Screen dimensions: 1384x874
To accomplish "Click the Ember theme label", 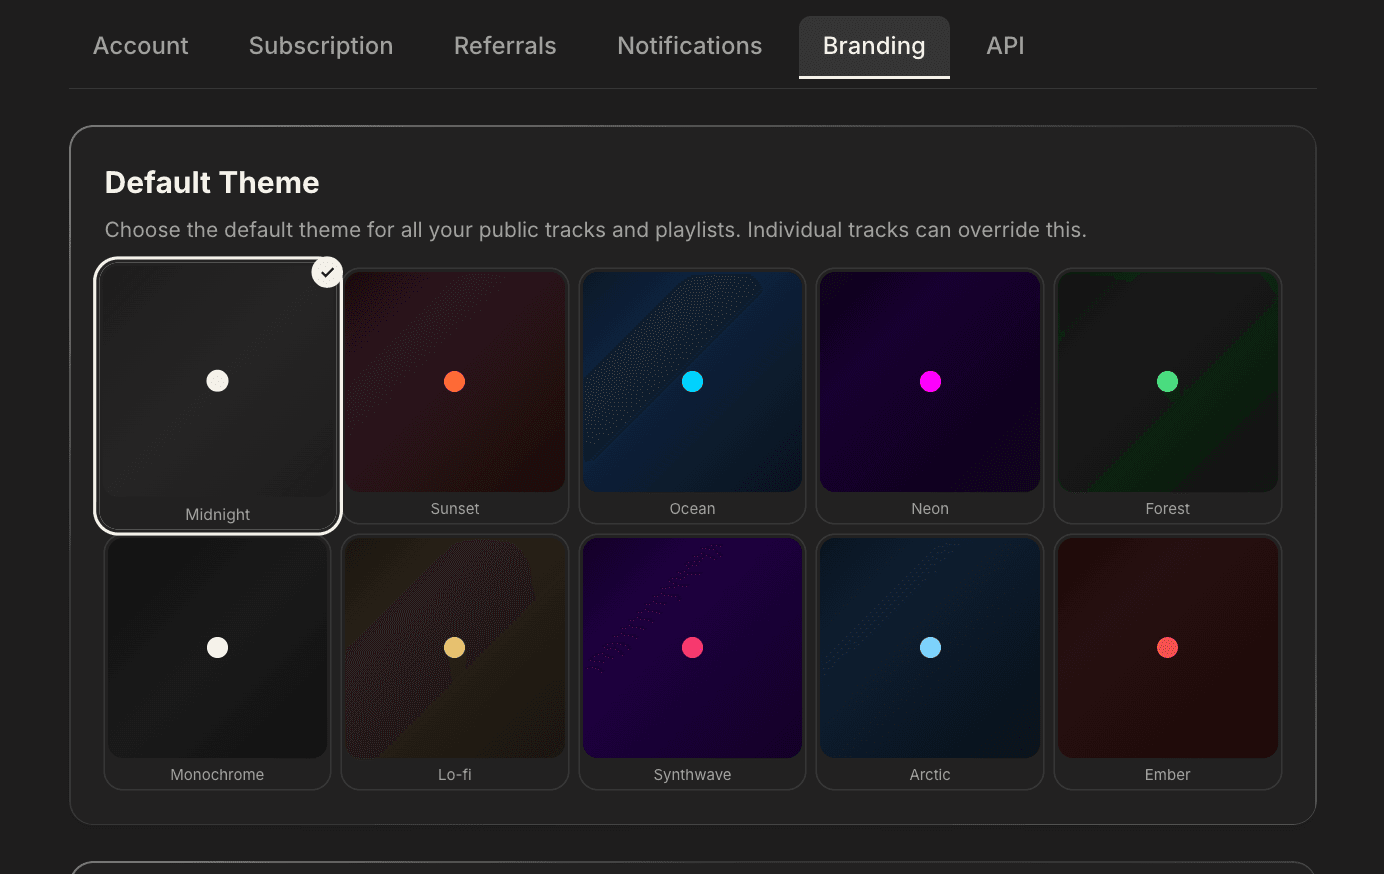I will coord(1167,773).
